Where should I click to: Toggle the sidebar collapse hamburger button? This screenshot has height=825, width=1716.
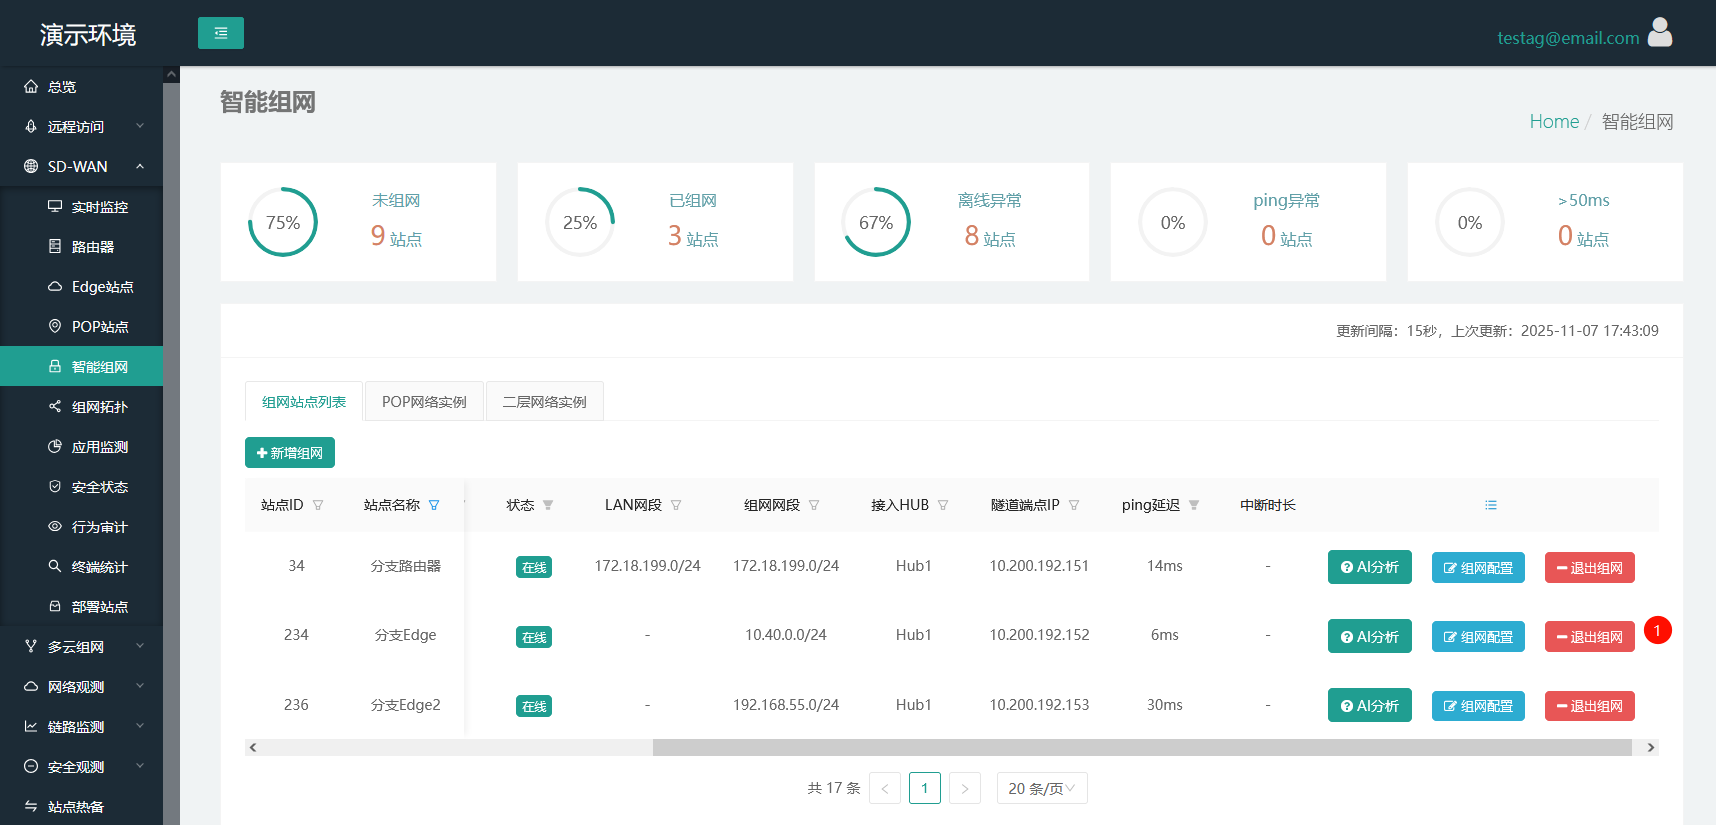tap(221, 33)
